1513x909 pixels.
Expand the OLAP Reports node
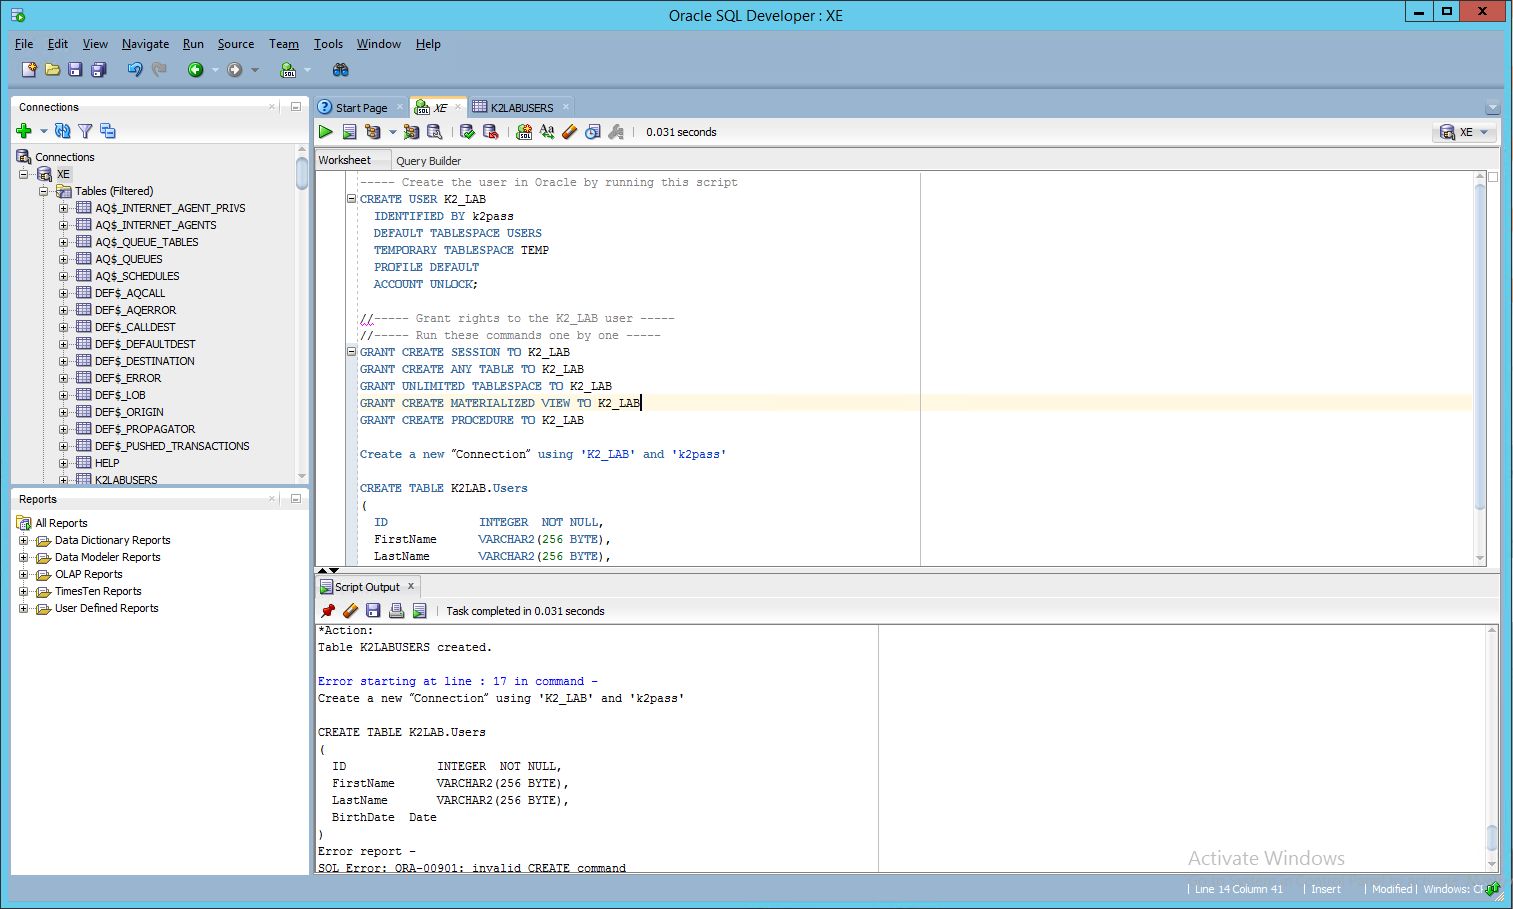[24, 574]
